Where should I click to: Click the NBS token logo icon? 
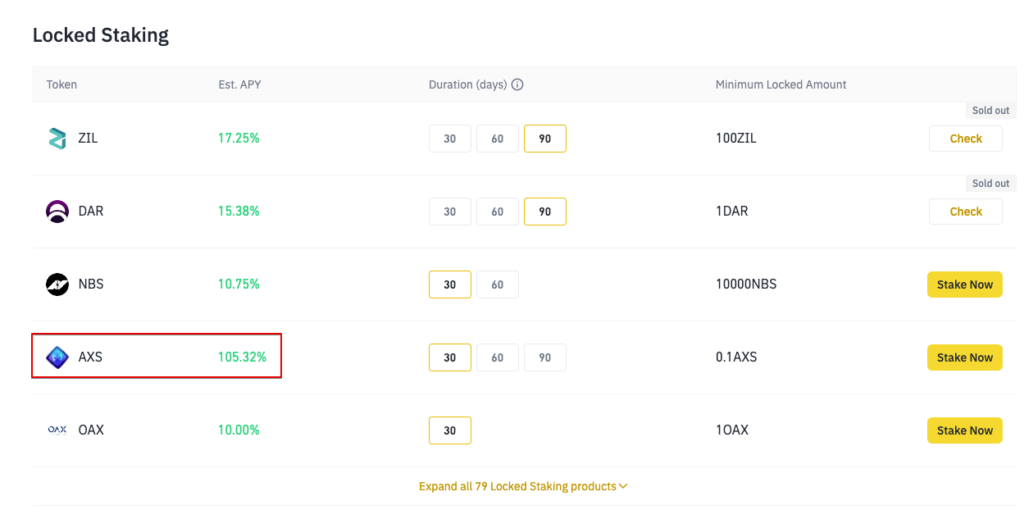57,285
